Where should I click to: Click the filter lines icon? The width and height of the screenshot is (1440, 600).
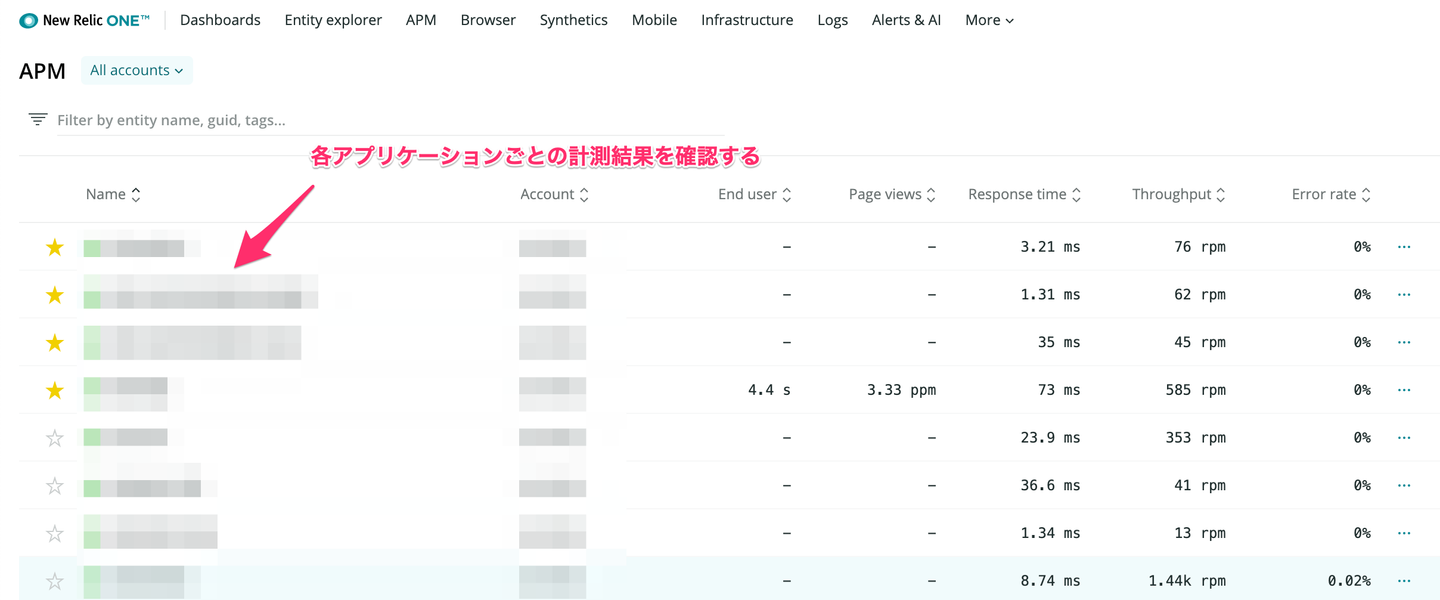38,120
